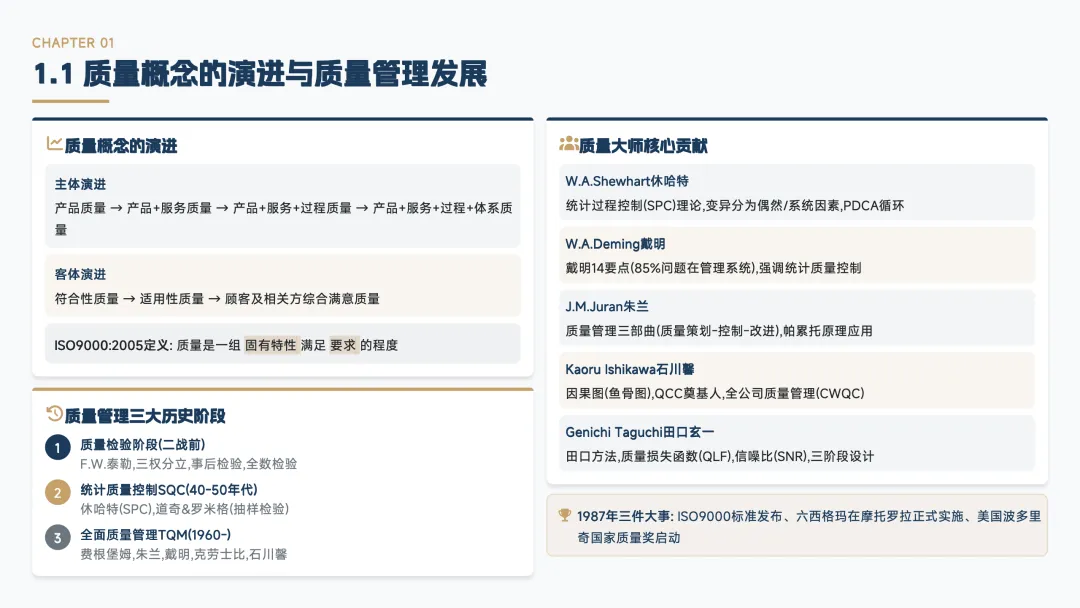This screenshot has height=608, width=1080.
Task: Click the Genichi Taguchi田口玄一 card title
Action: (x=640, y=432)
